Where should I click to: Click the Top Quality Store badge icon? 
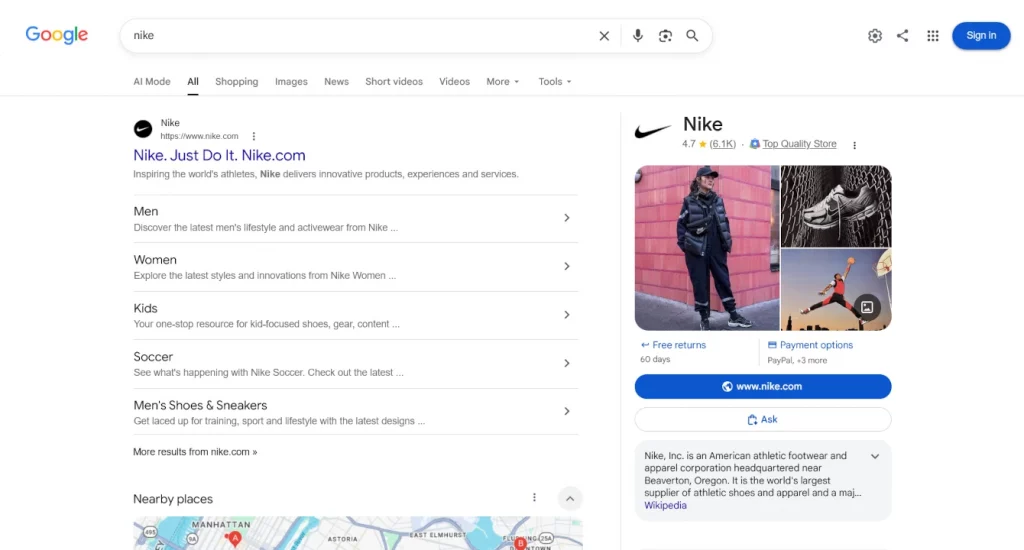point(754,144)
